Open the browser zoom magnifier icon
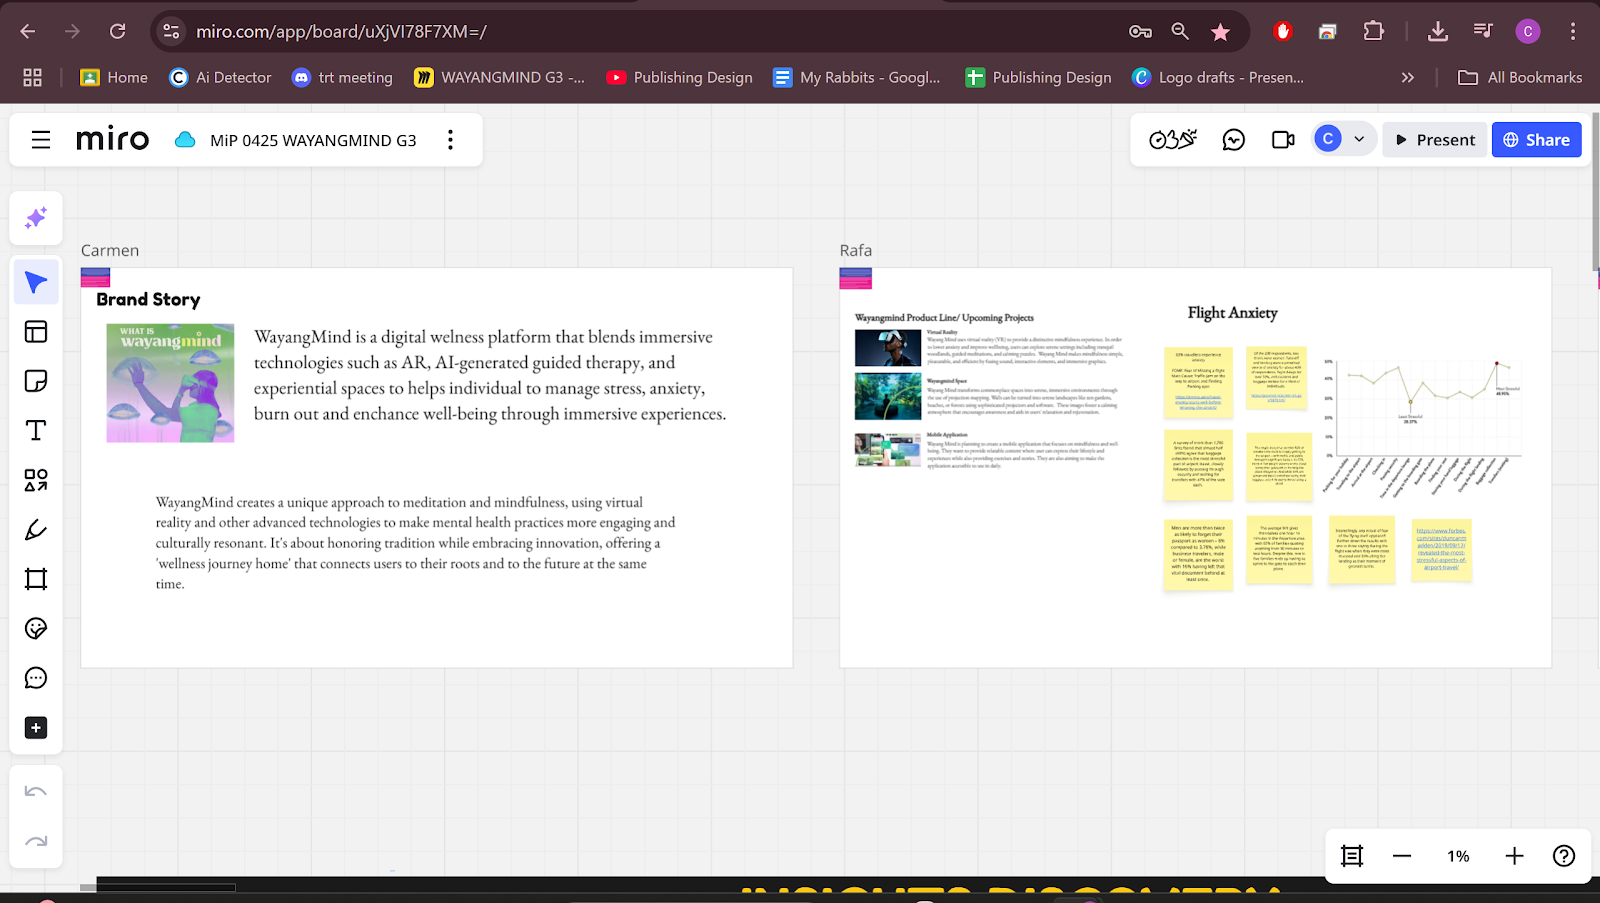The image size is (1600, 903). point(1180,32)
